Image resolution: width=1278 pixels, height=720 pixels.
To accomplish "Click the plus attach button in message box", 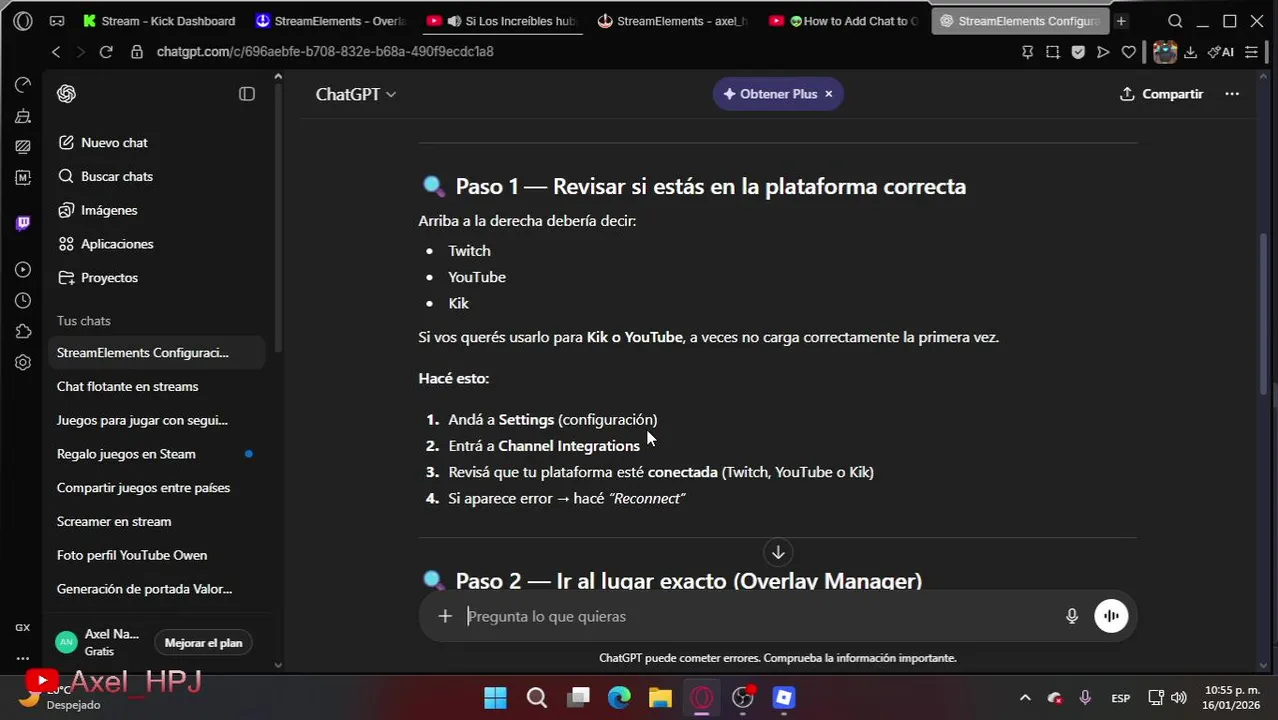I will coord(445,617).
